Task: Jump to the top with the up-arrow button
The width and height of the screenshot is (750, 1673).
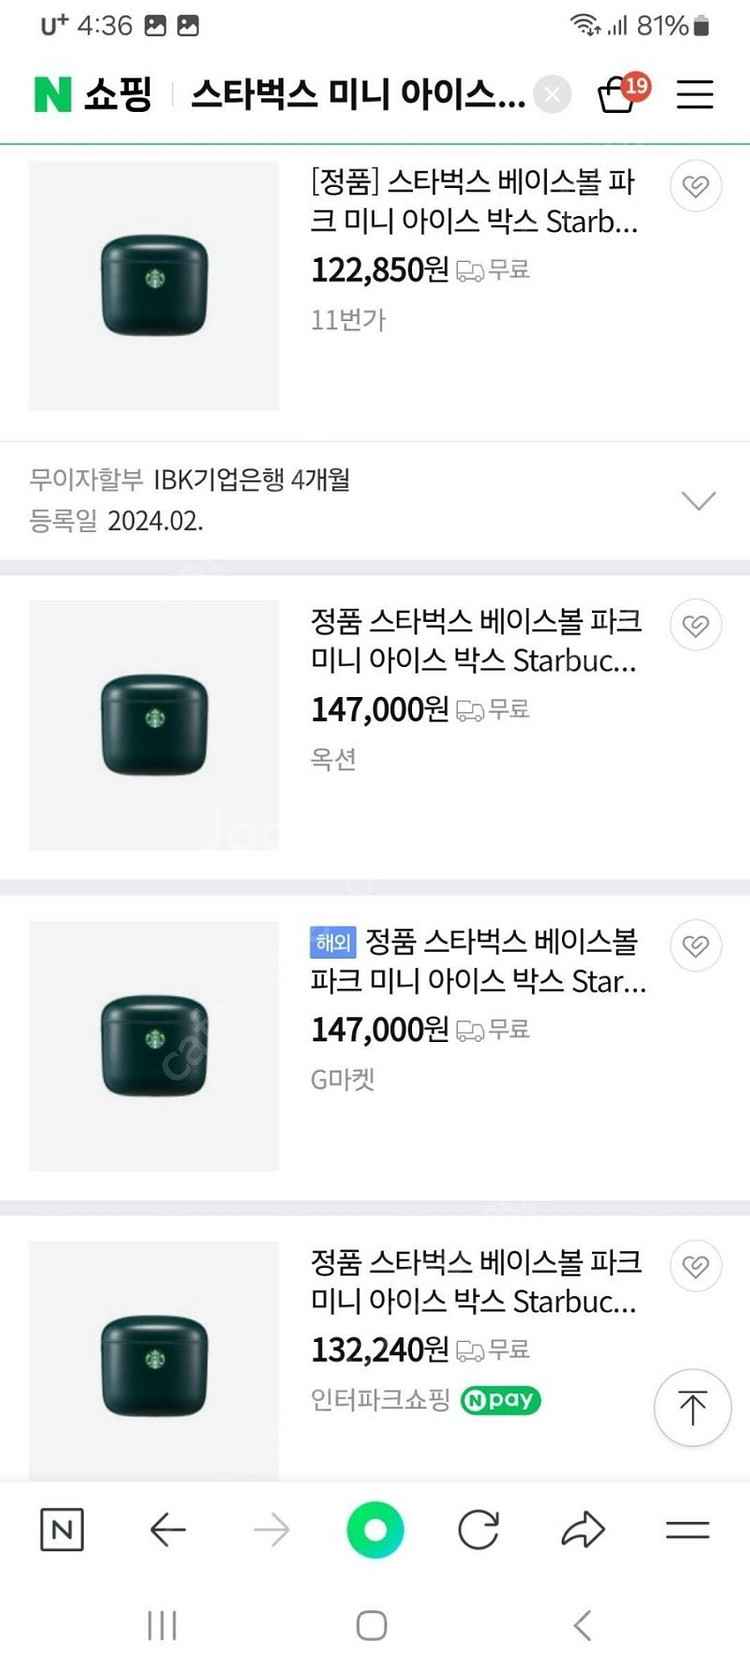Action: 692,1407
